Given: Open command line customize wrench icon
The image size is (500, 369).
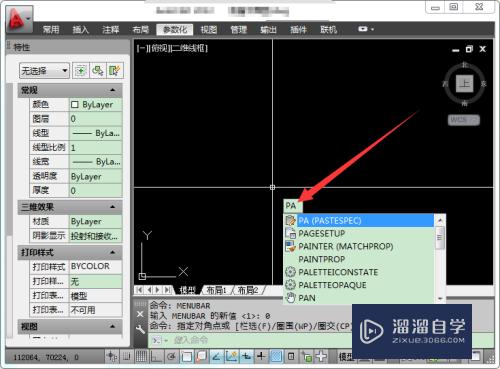Looking at the screenshot, I should [140, 329].
